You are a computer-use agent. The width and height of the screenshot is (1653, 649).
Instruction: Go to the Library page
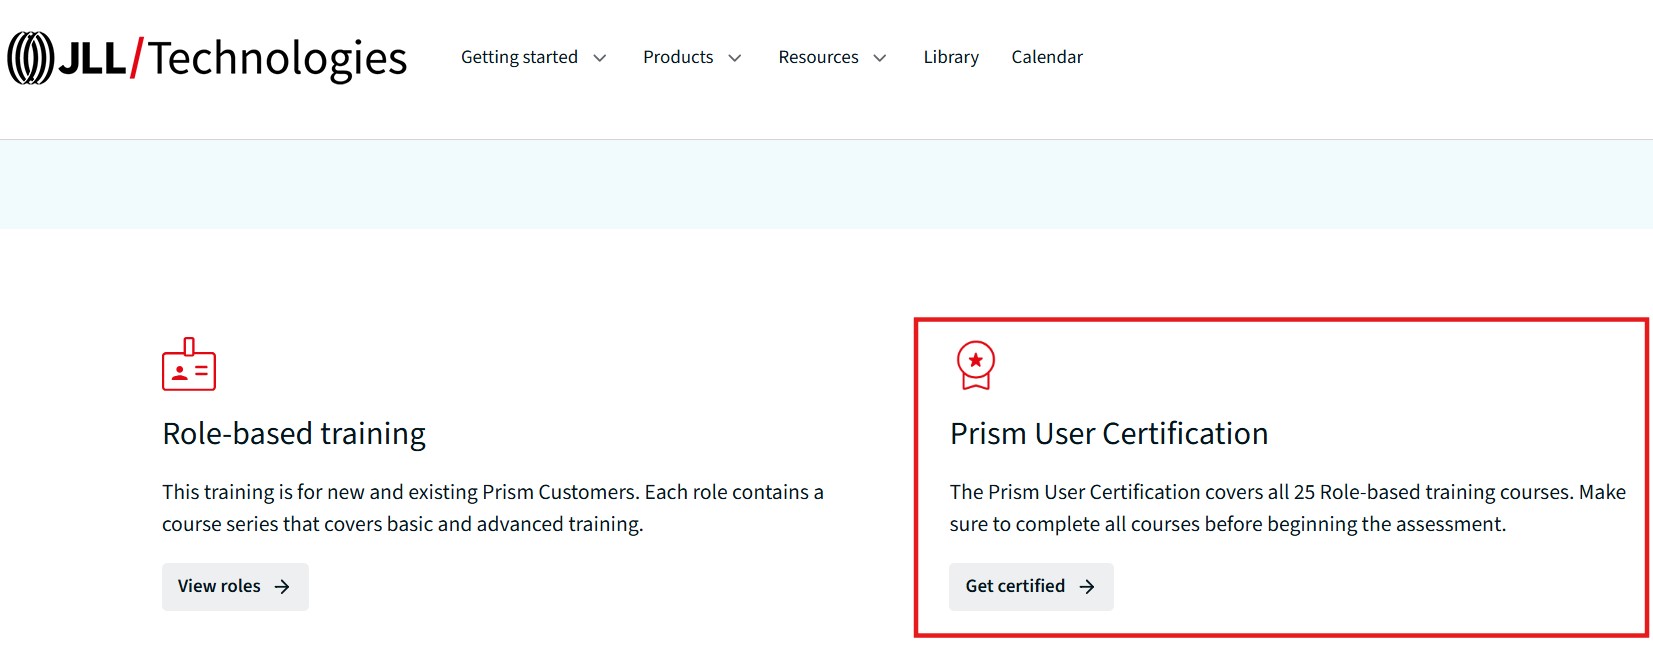click(951, 57)
